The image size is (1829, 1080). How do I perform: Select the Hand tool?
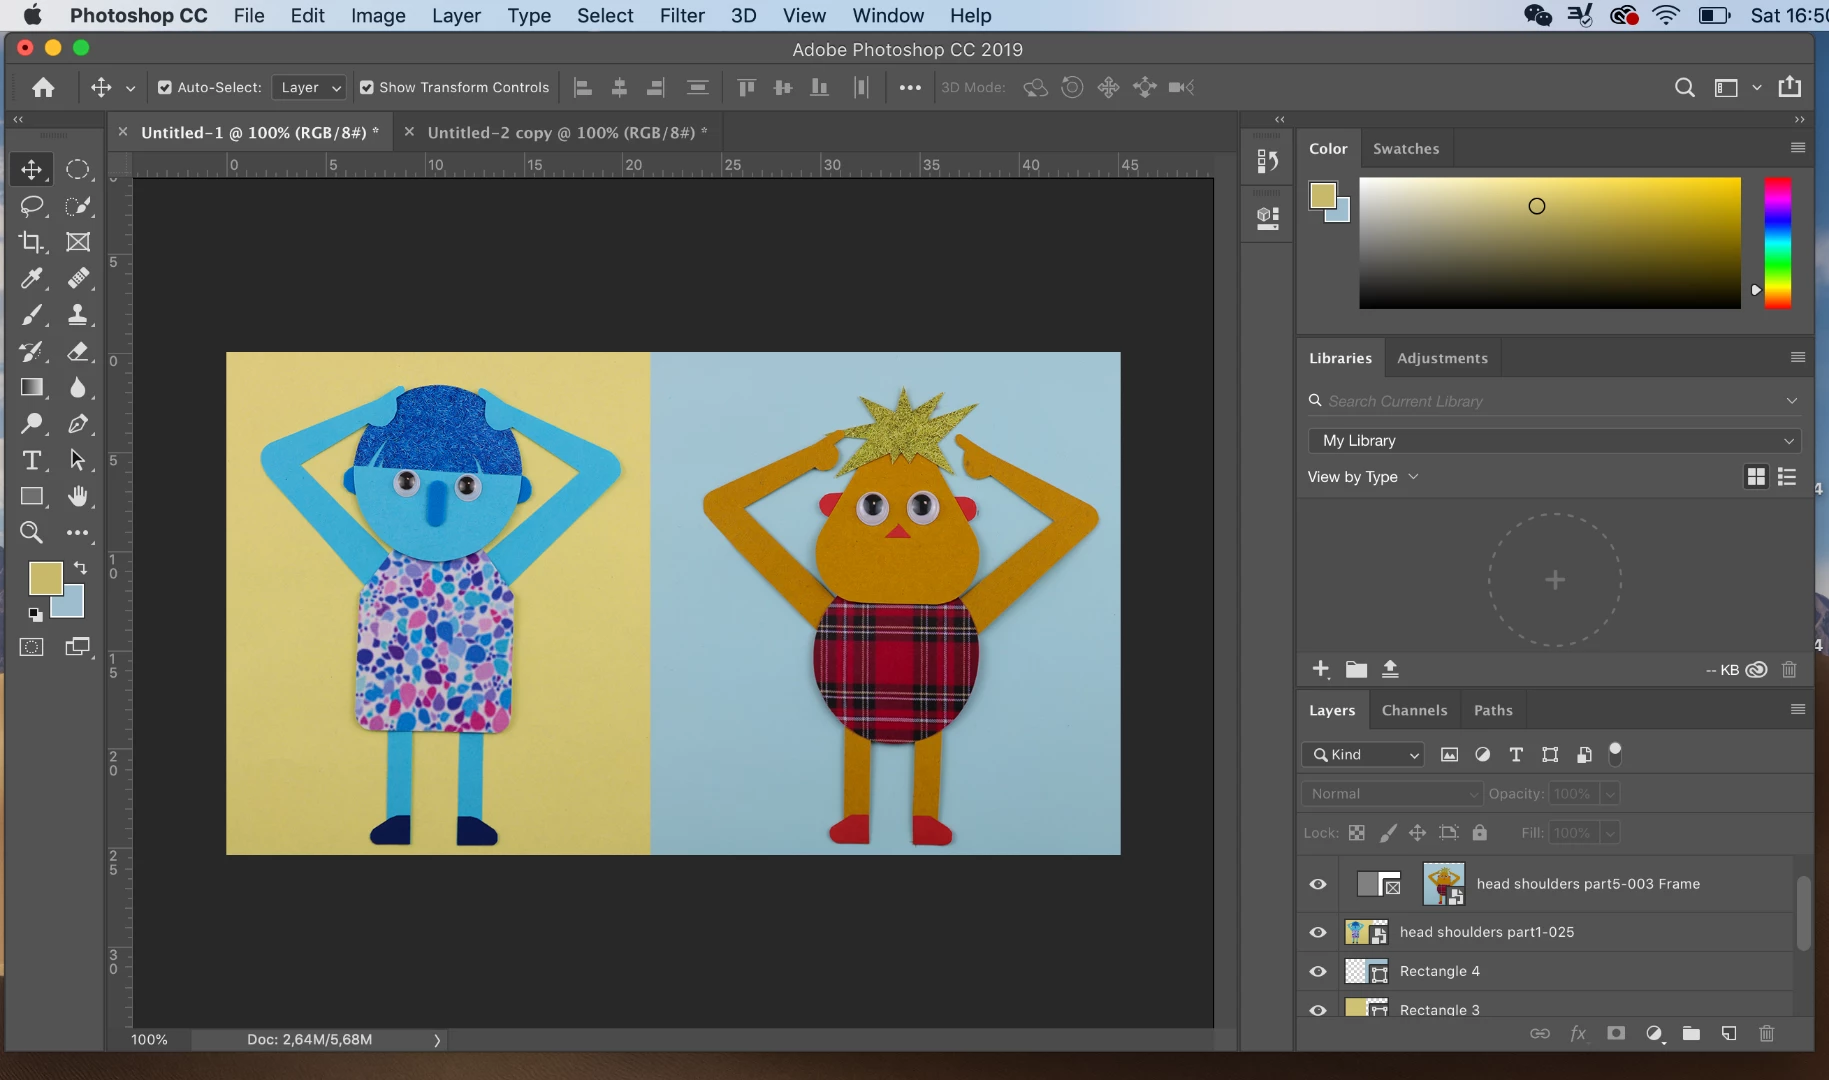(x=78, y=496)
